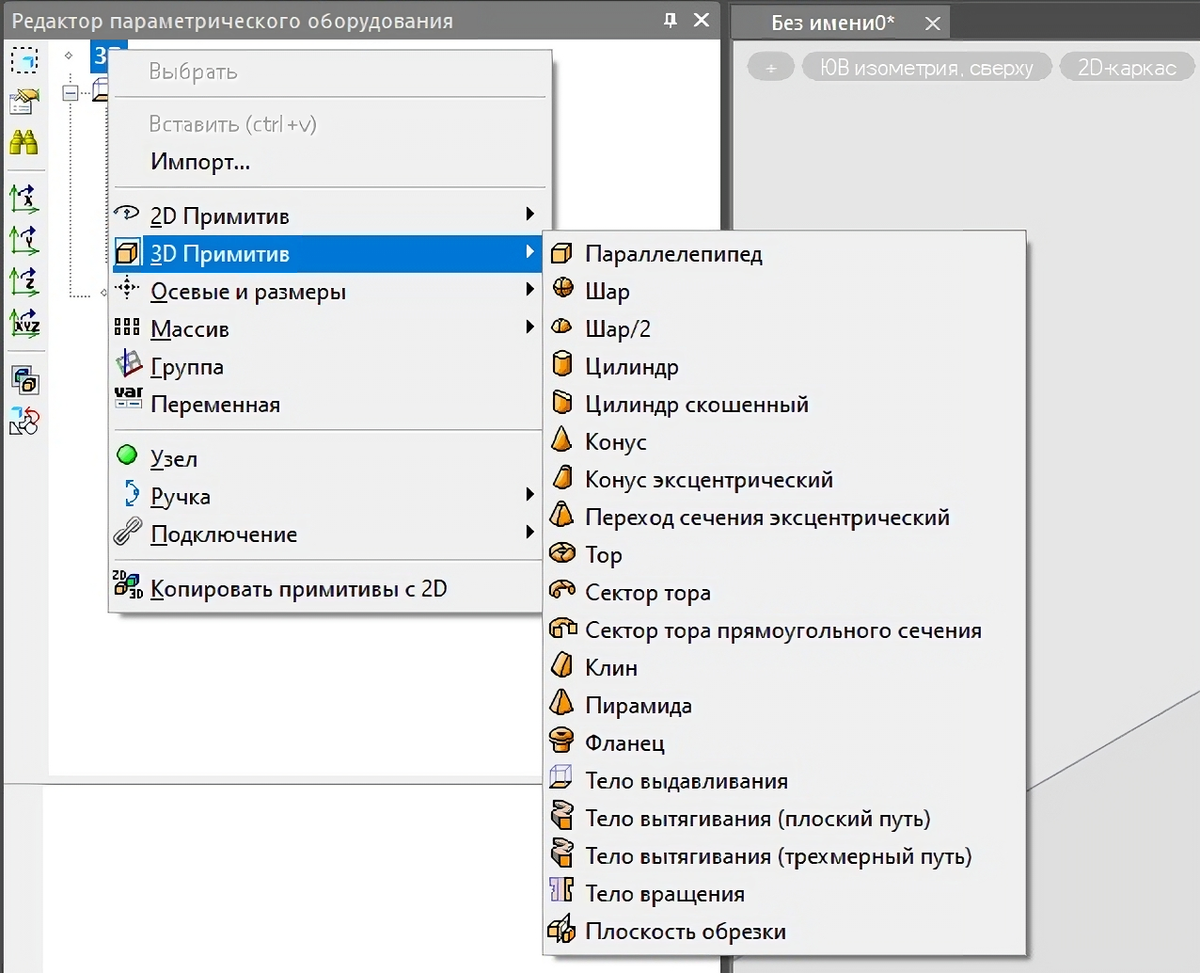
Task: Choose Импорт from the context menu
Action: [x=200, y=161]
